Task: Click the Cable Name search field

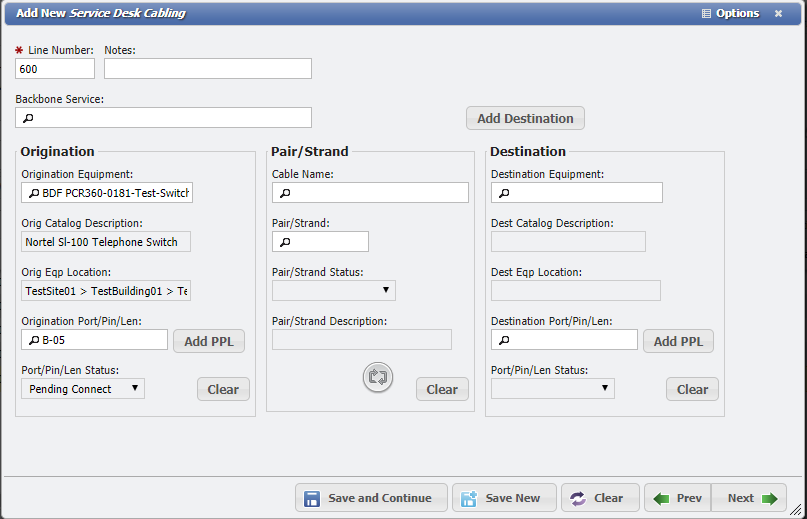Action: pyautogui.click(x=370, y=193)
